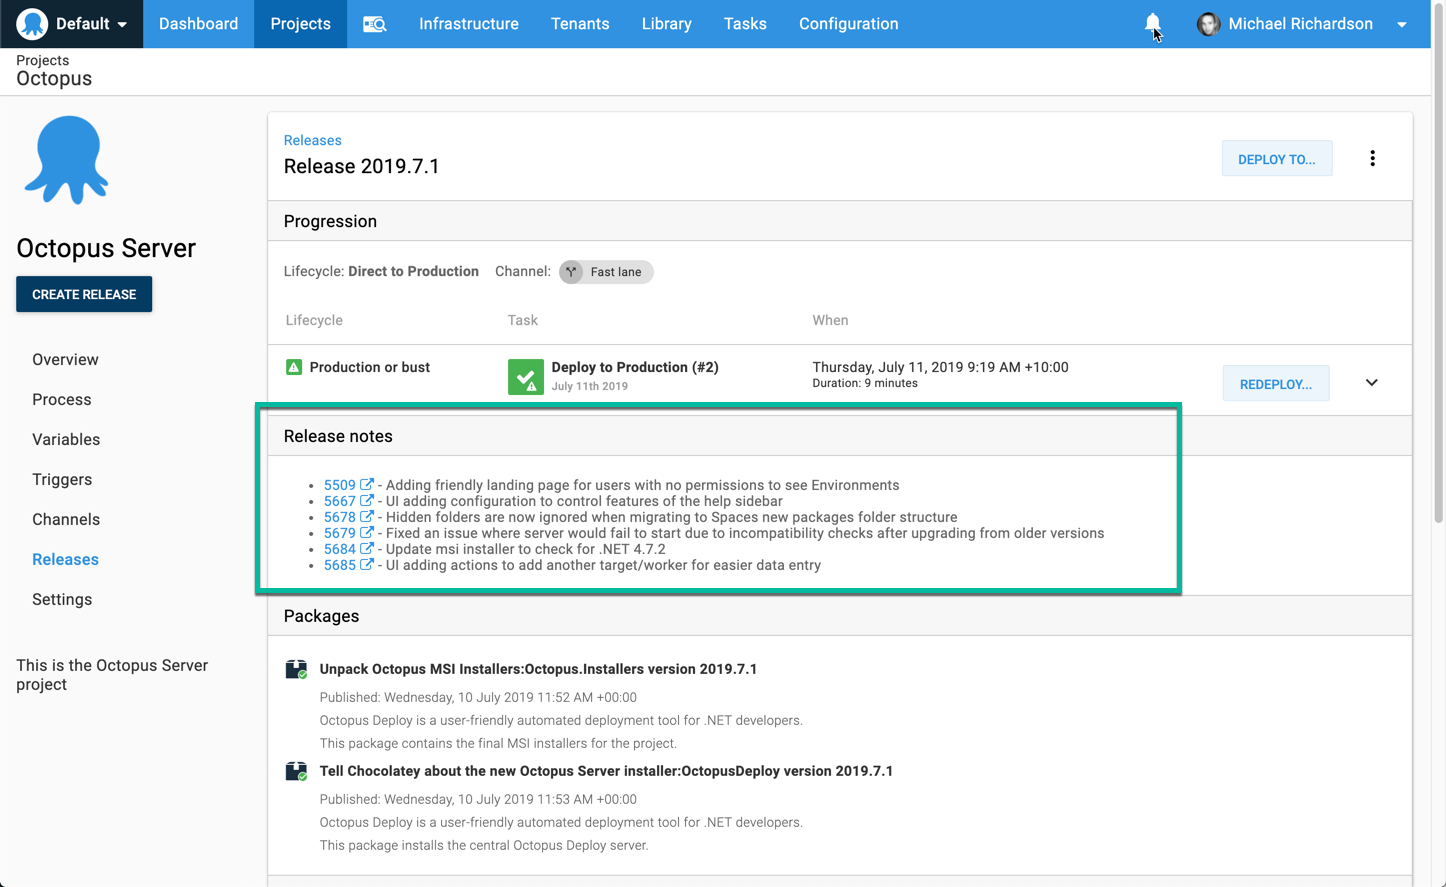
Task: Click the Unpack Octopus MSI Installers package title
Action: pos(538,669)
